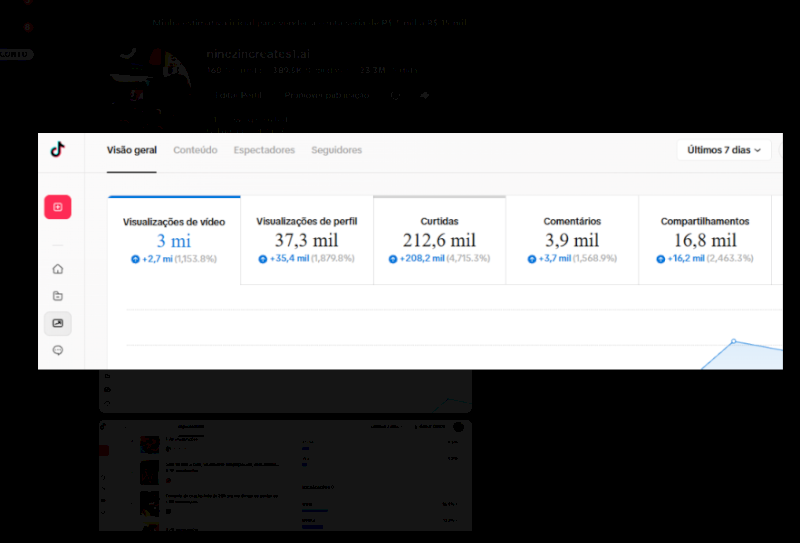800x543 pixels.
Task: Click the red upload plus button
Action: coord(58,207)
